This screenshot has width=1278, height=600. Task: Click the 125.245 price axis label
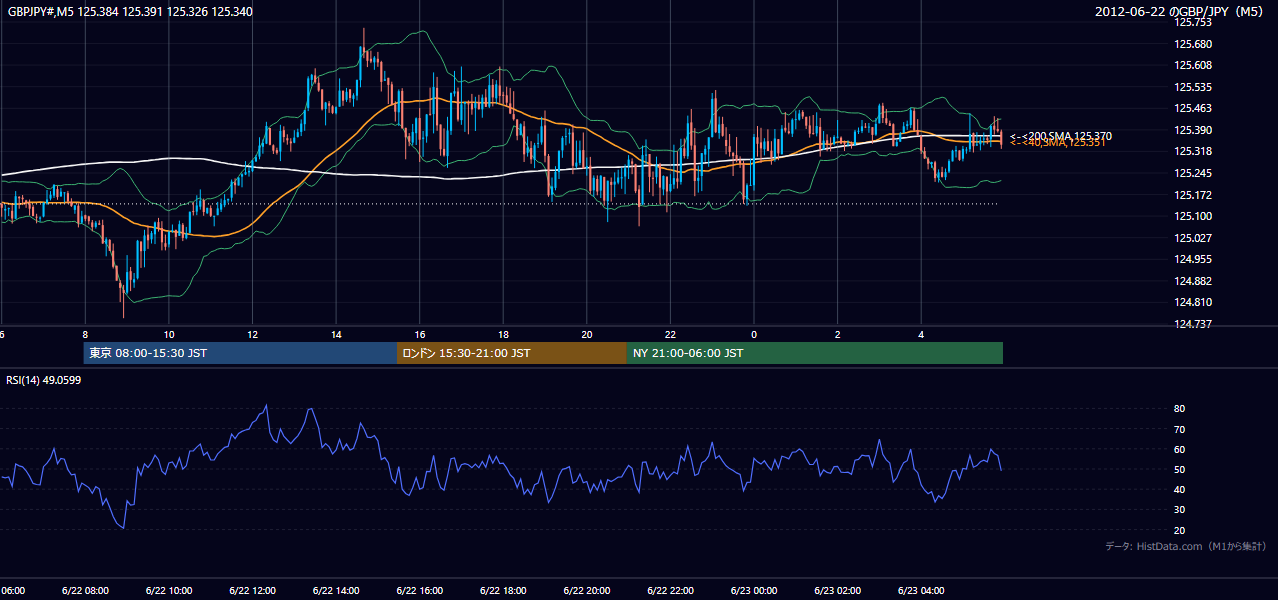[1193, 173]
